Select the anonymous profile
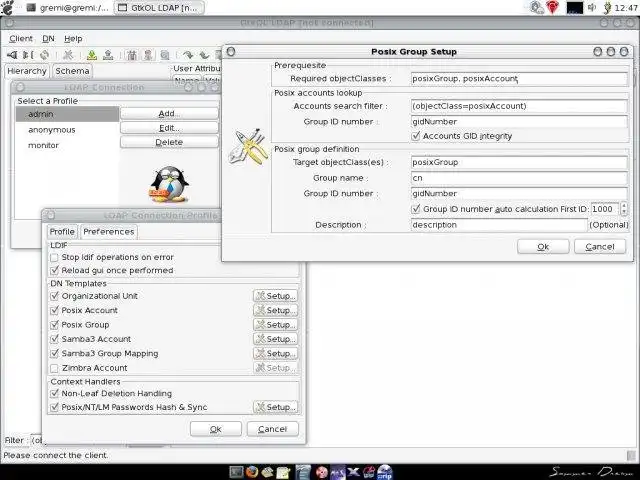This screenshot has width=640, height=480. [x=67, y=130]
